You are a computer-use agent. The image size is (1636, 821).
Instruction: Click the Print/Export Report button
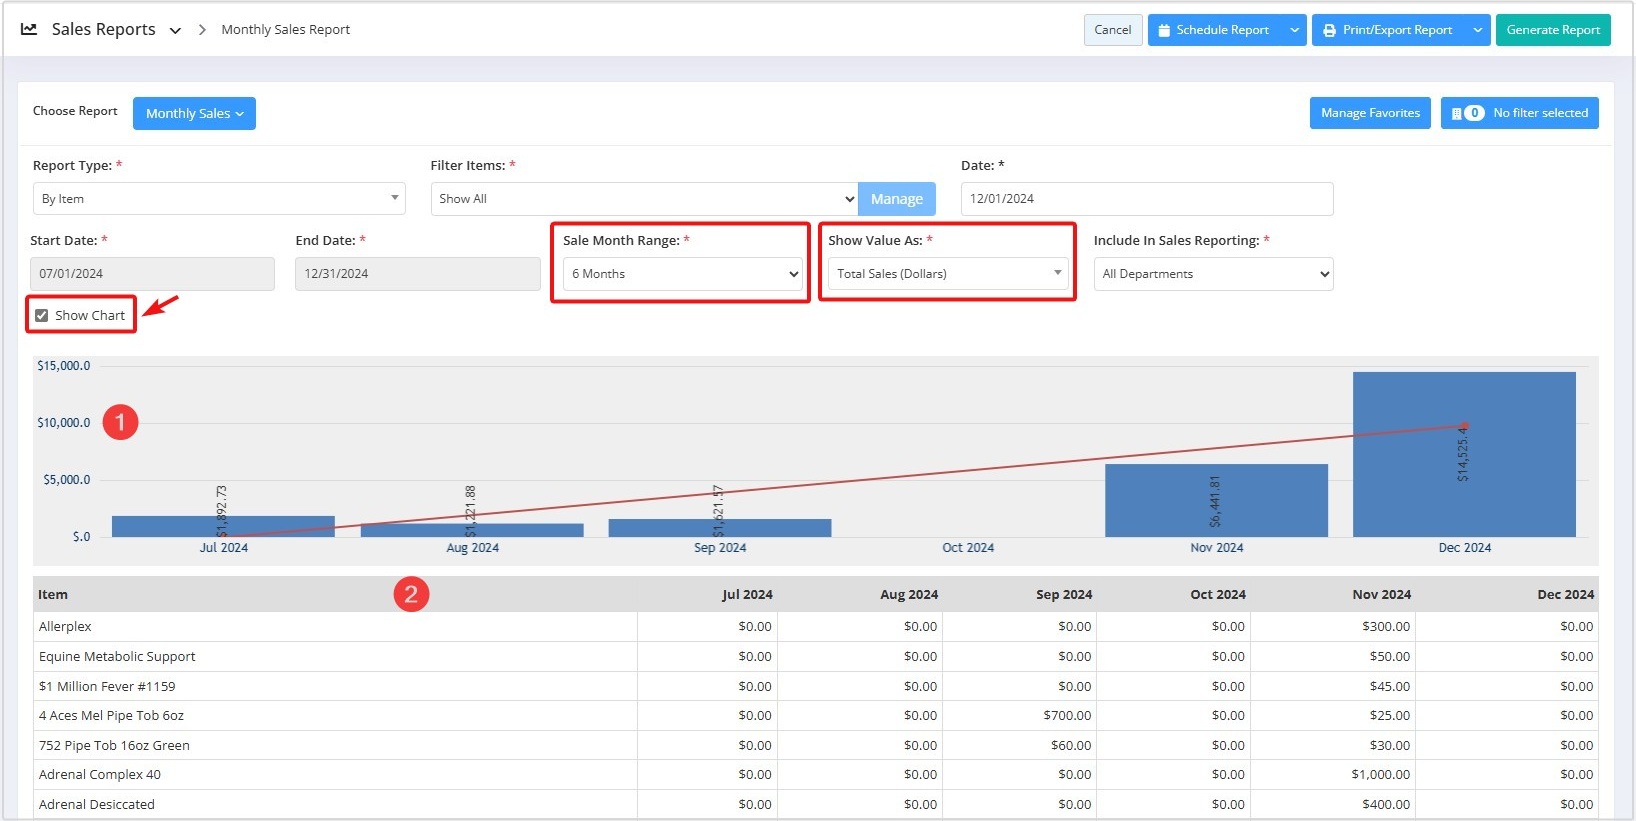[1389, 30]
